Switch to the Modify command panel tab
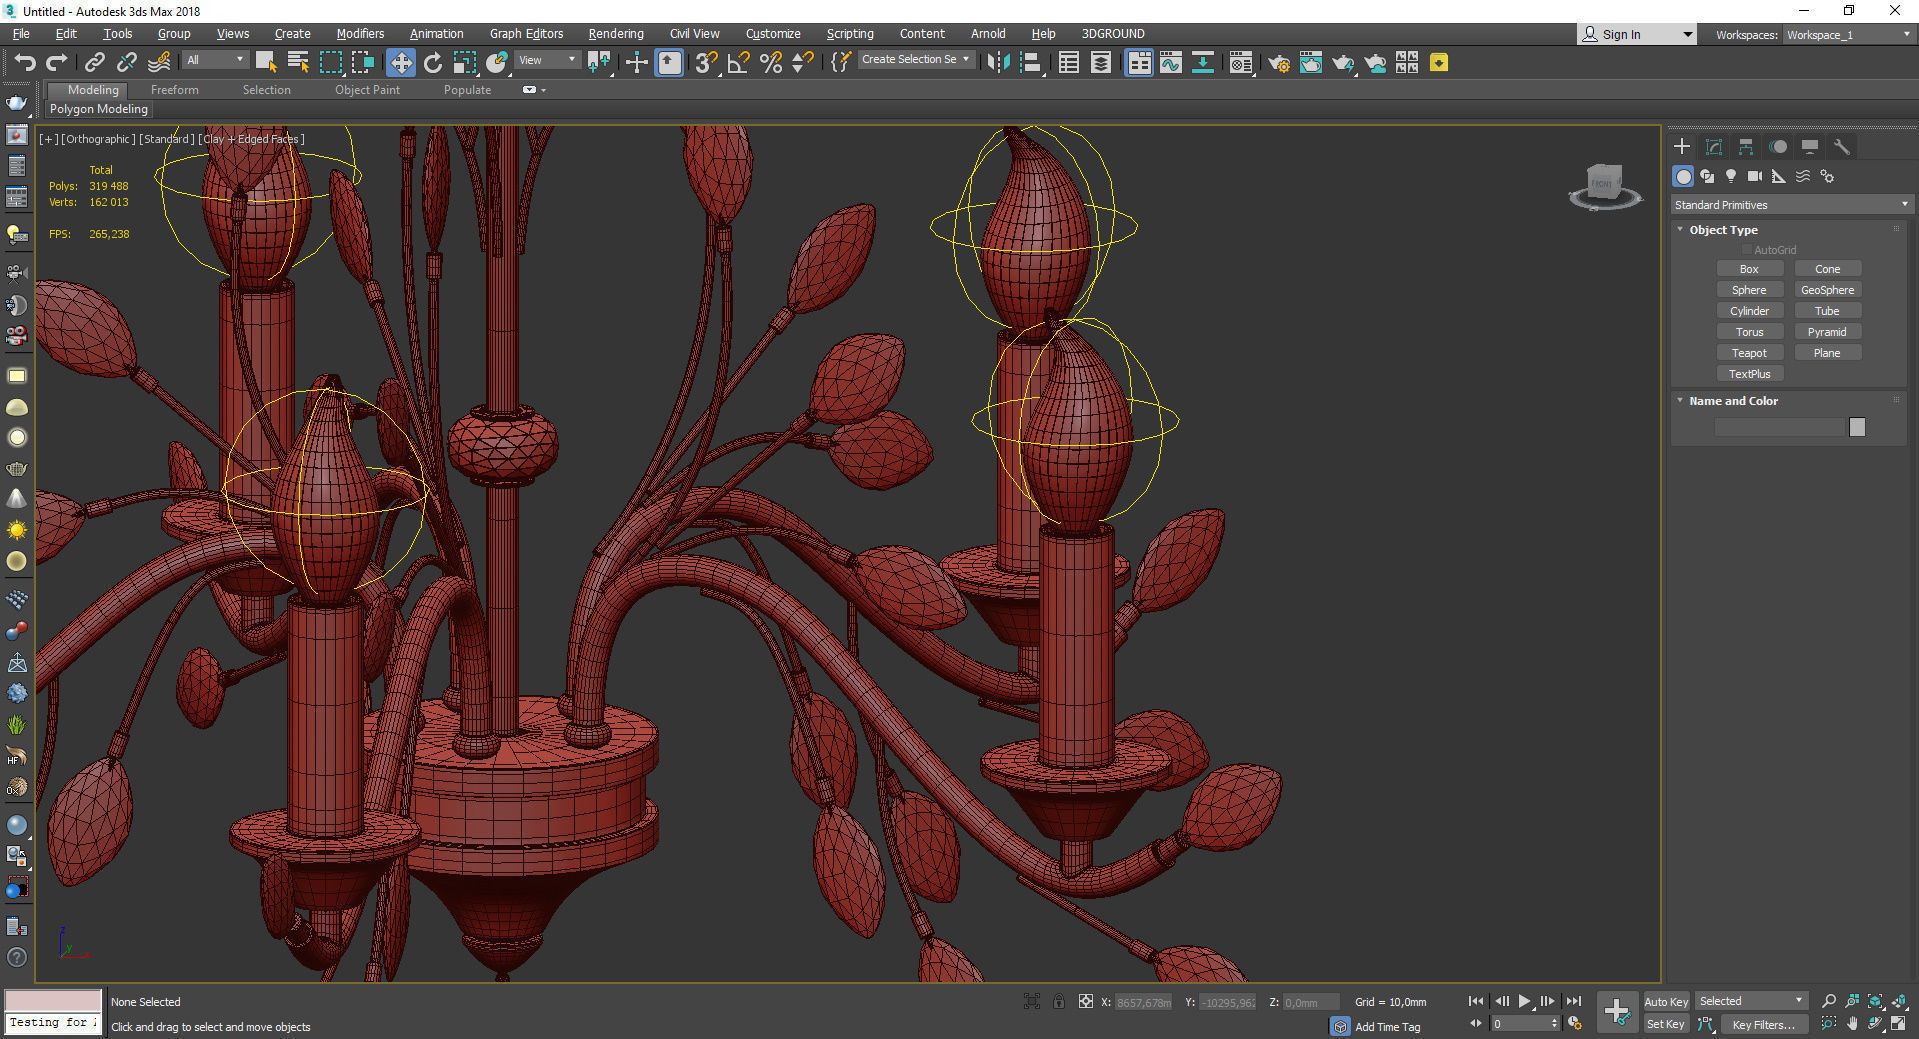This screenshot has width=1919, height=1039. (1714, 146)
